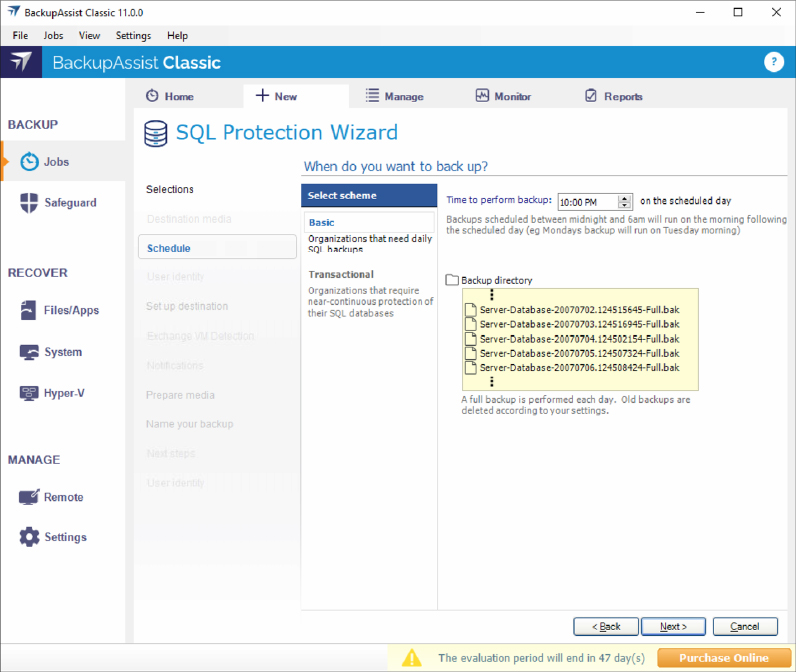Click the help question mark icon
This screenshot has width=796, height=672.
(x=773, y=62)
